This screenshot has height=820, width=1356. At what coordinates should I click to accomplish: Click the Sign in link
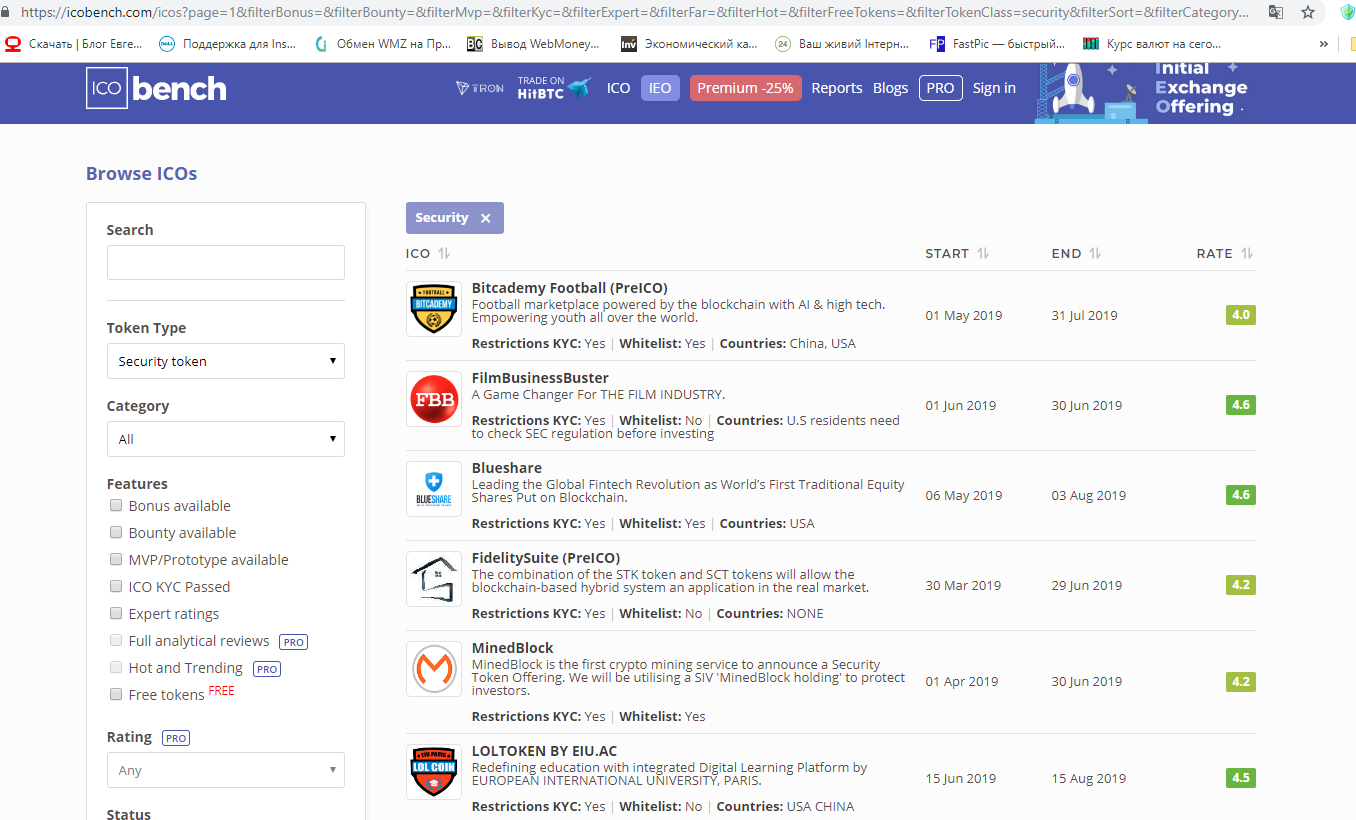click(x=994, y=88)
